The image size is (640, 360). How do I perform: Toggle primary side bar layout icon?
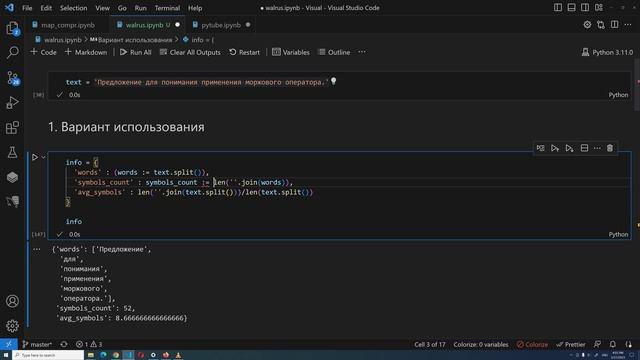coord(558,7)
